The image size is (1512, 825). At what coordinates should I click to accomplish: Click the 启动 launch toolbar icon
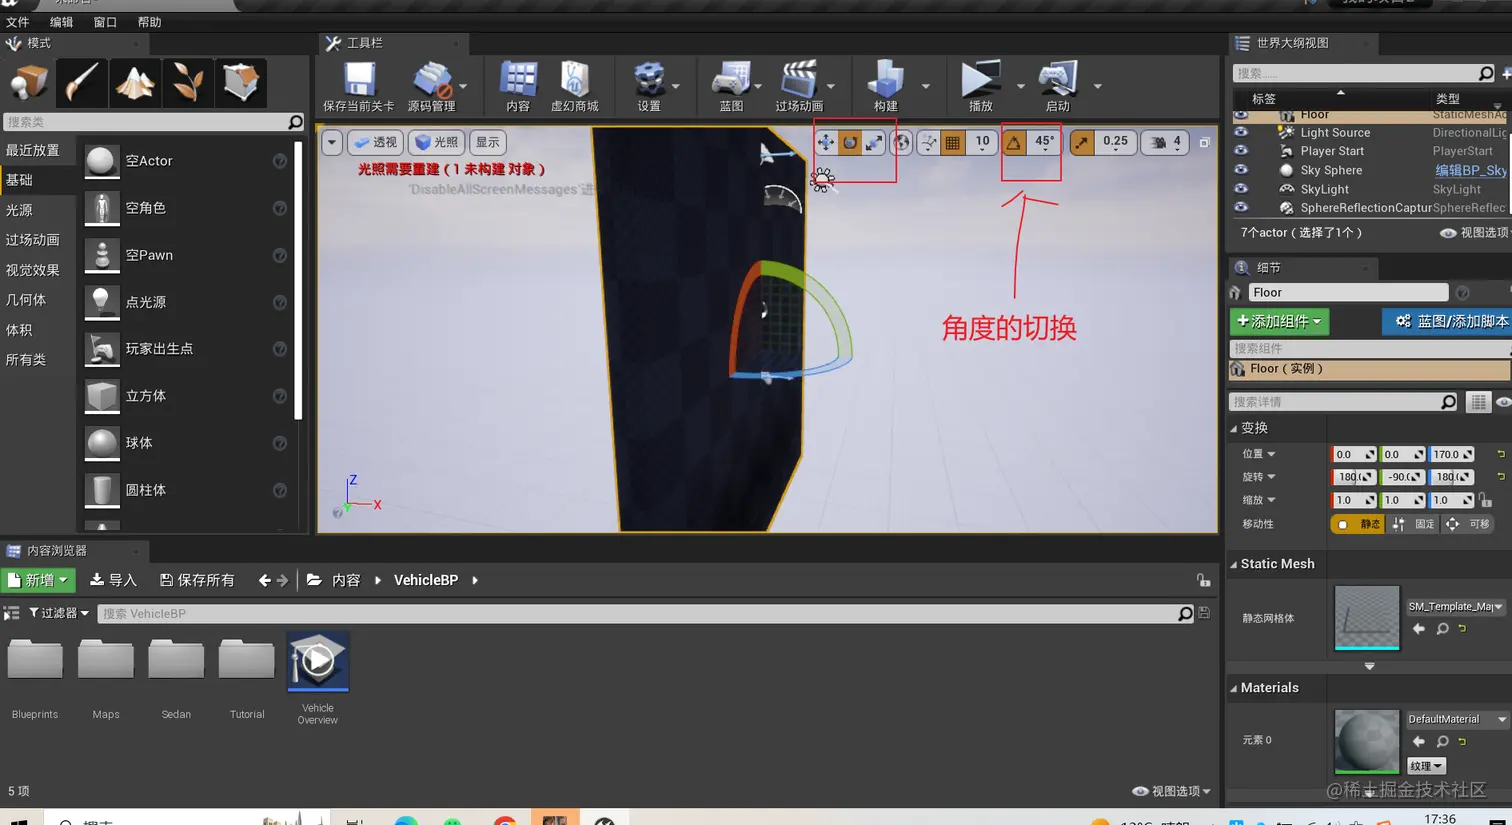coord(1057,86)
